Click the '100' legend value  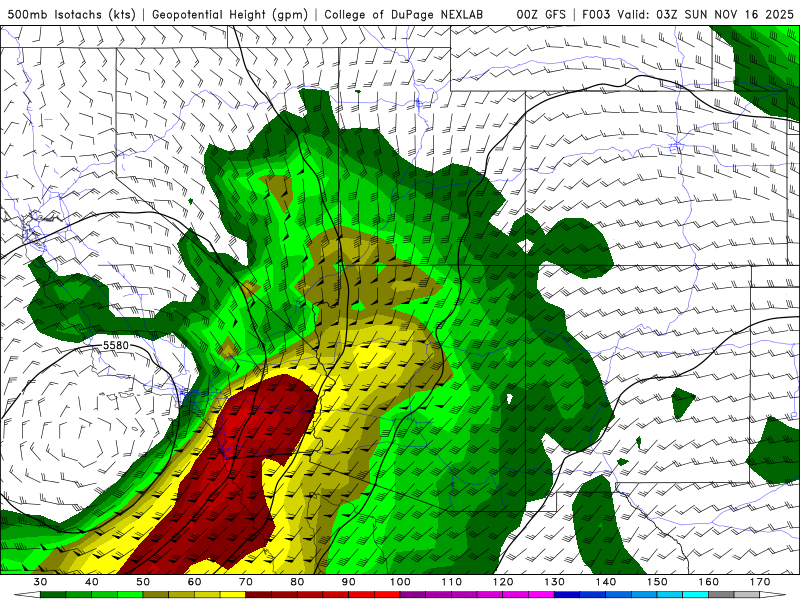[x=400, y=582]
